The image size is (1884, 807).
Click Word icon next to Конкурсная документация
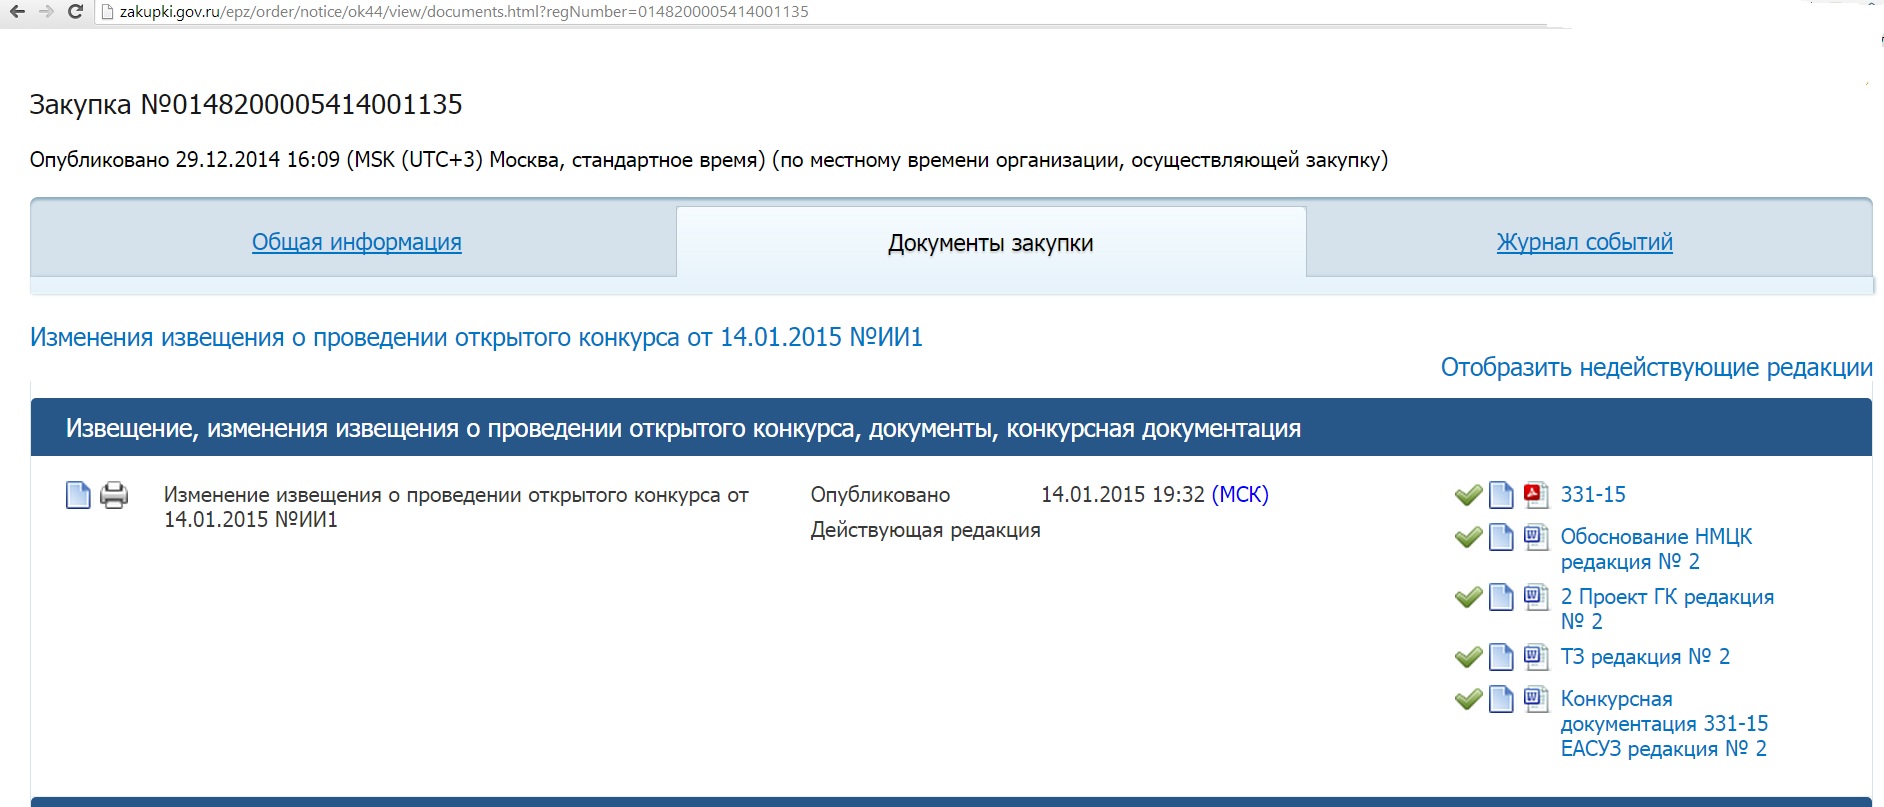point(1535,699)
